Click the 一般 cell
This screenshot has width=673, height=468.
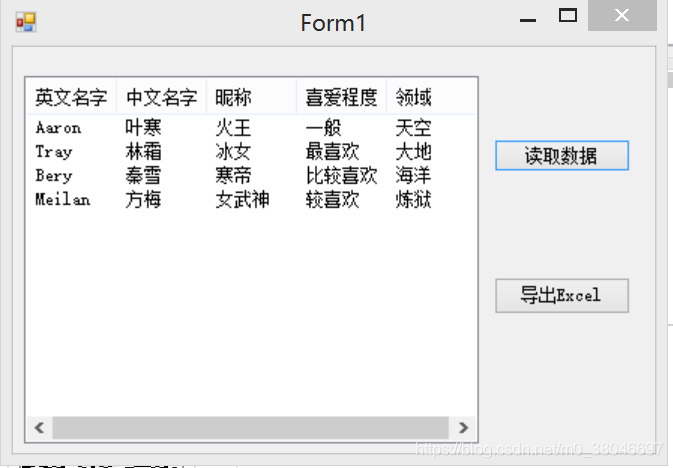coord(324,128)
